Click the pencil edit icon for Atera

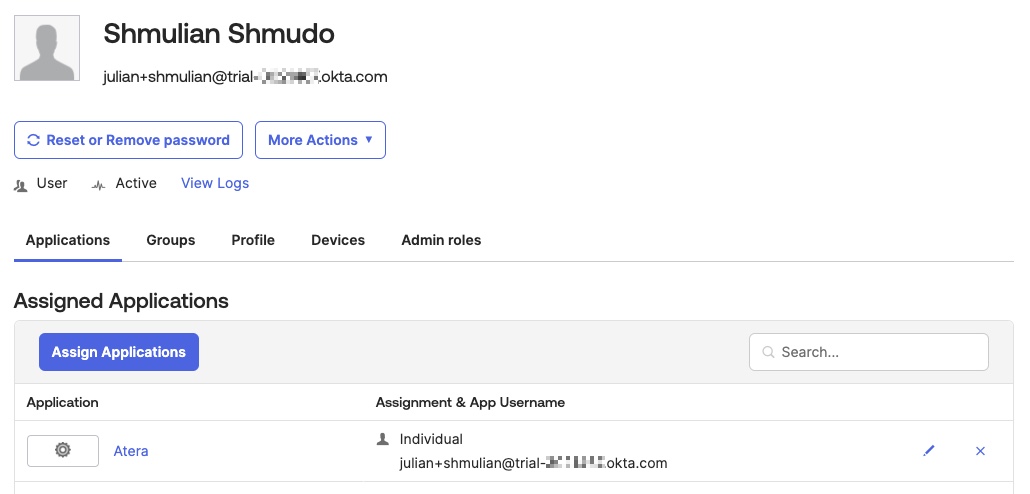tap(928, 451)
